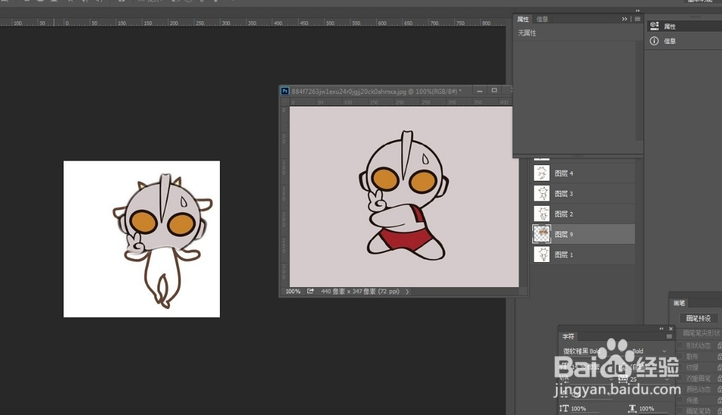722x415 pixels.
Task: Toggle the 传递 transfer checkbox
Action: pos(680,400)
